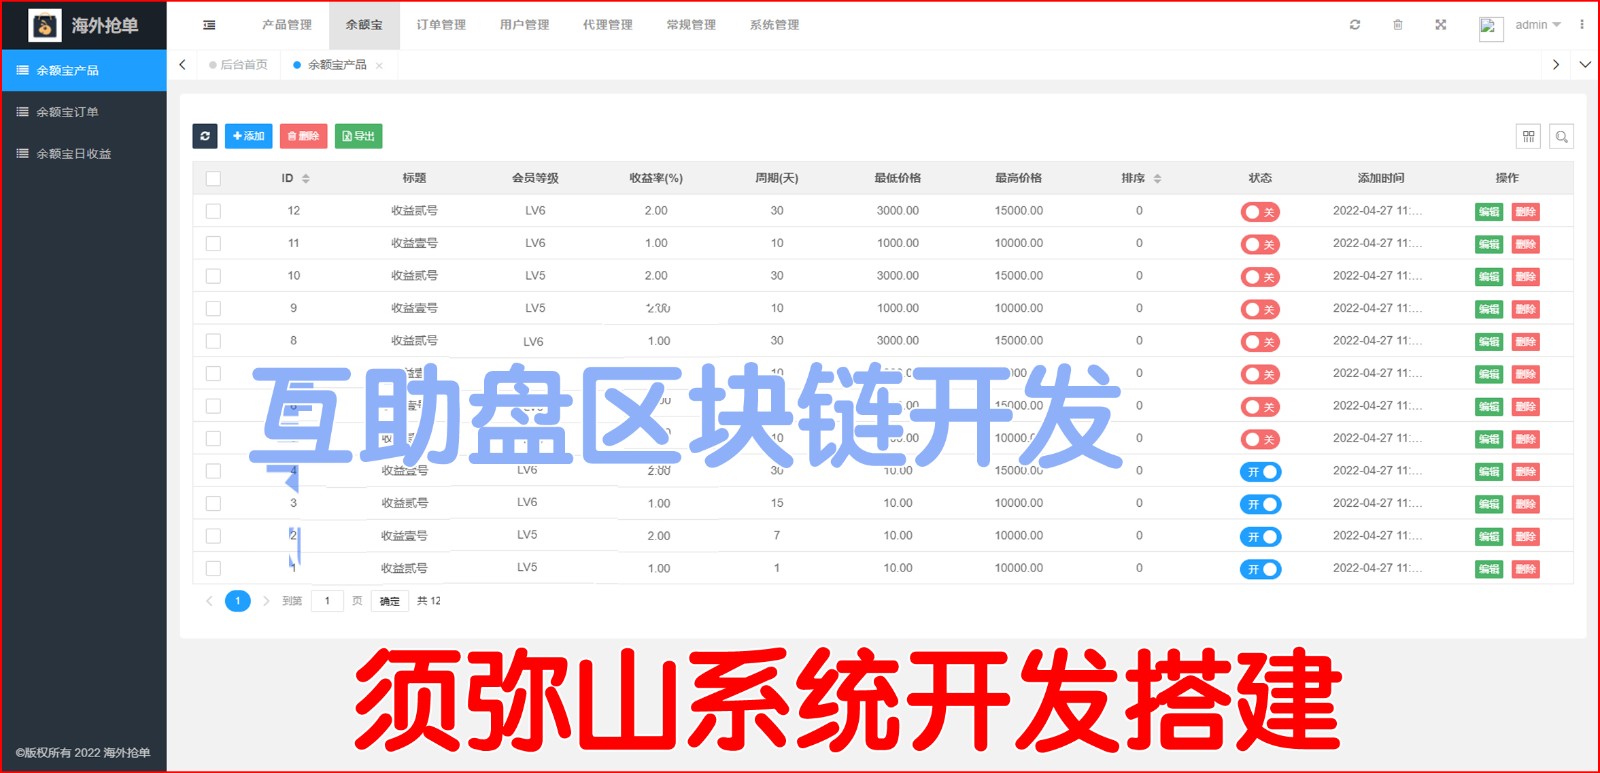Open the admin user dropdown
The height and width of the screenshot is (773, 1600).
1537,25
